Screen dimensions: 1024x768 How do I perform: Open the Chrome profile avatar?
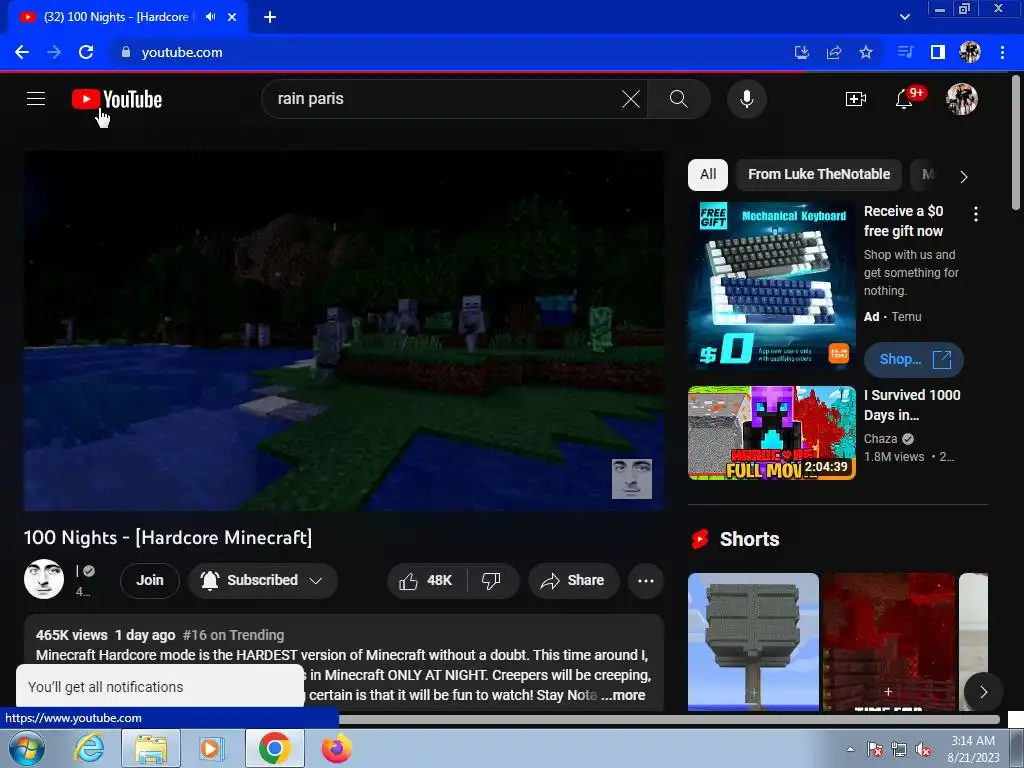pos(970,52)
